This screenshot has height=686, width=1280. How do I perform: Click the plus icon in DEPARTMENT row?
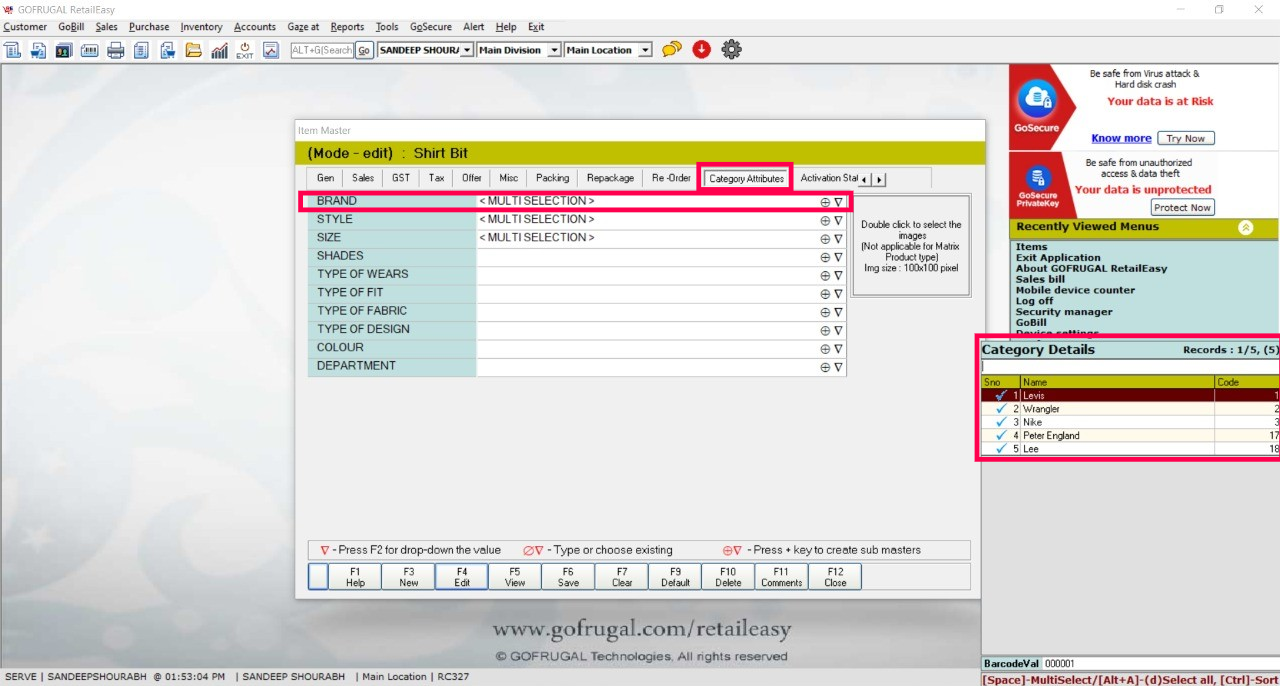(825, 367)
